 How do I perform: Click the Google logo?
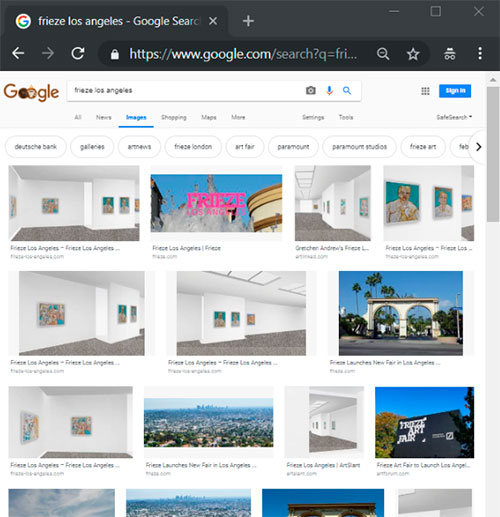[31, 92]
